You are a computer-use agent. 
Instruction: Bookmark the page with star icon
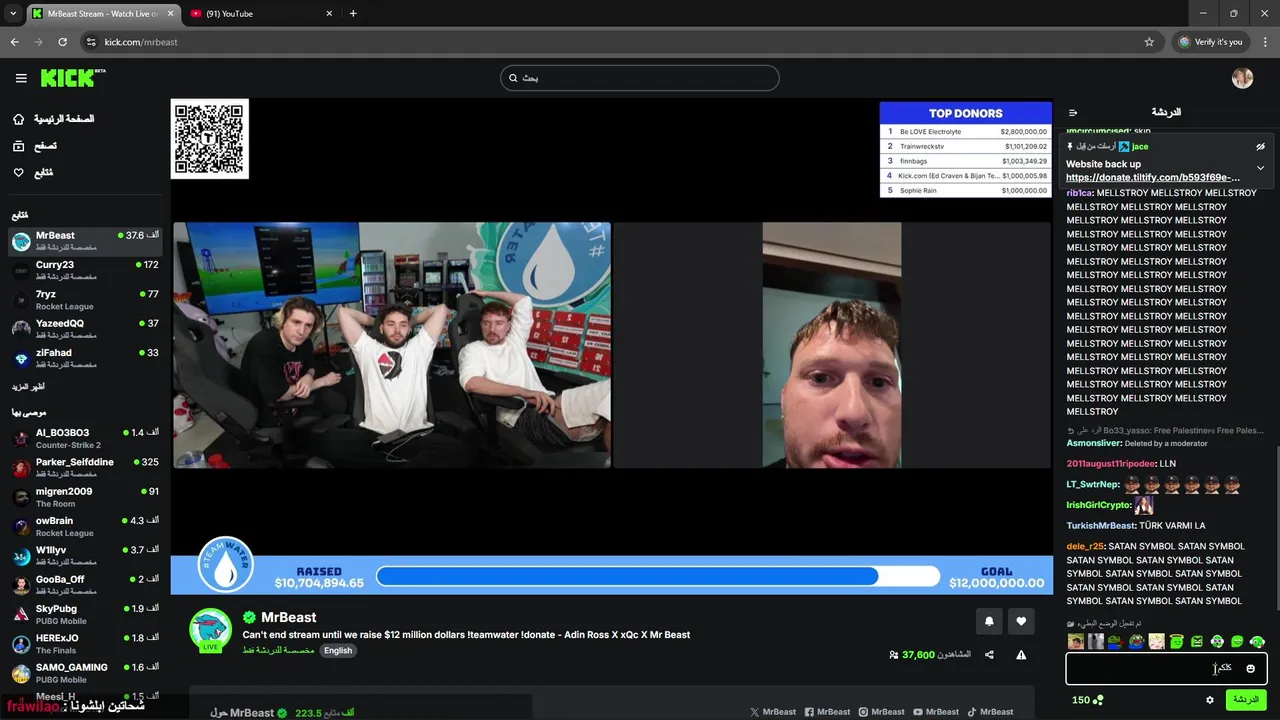tap(1149, 42)
